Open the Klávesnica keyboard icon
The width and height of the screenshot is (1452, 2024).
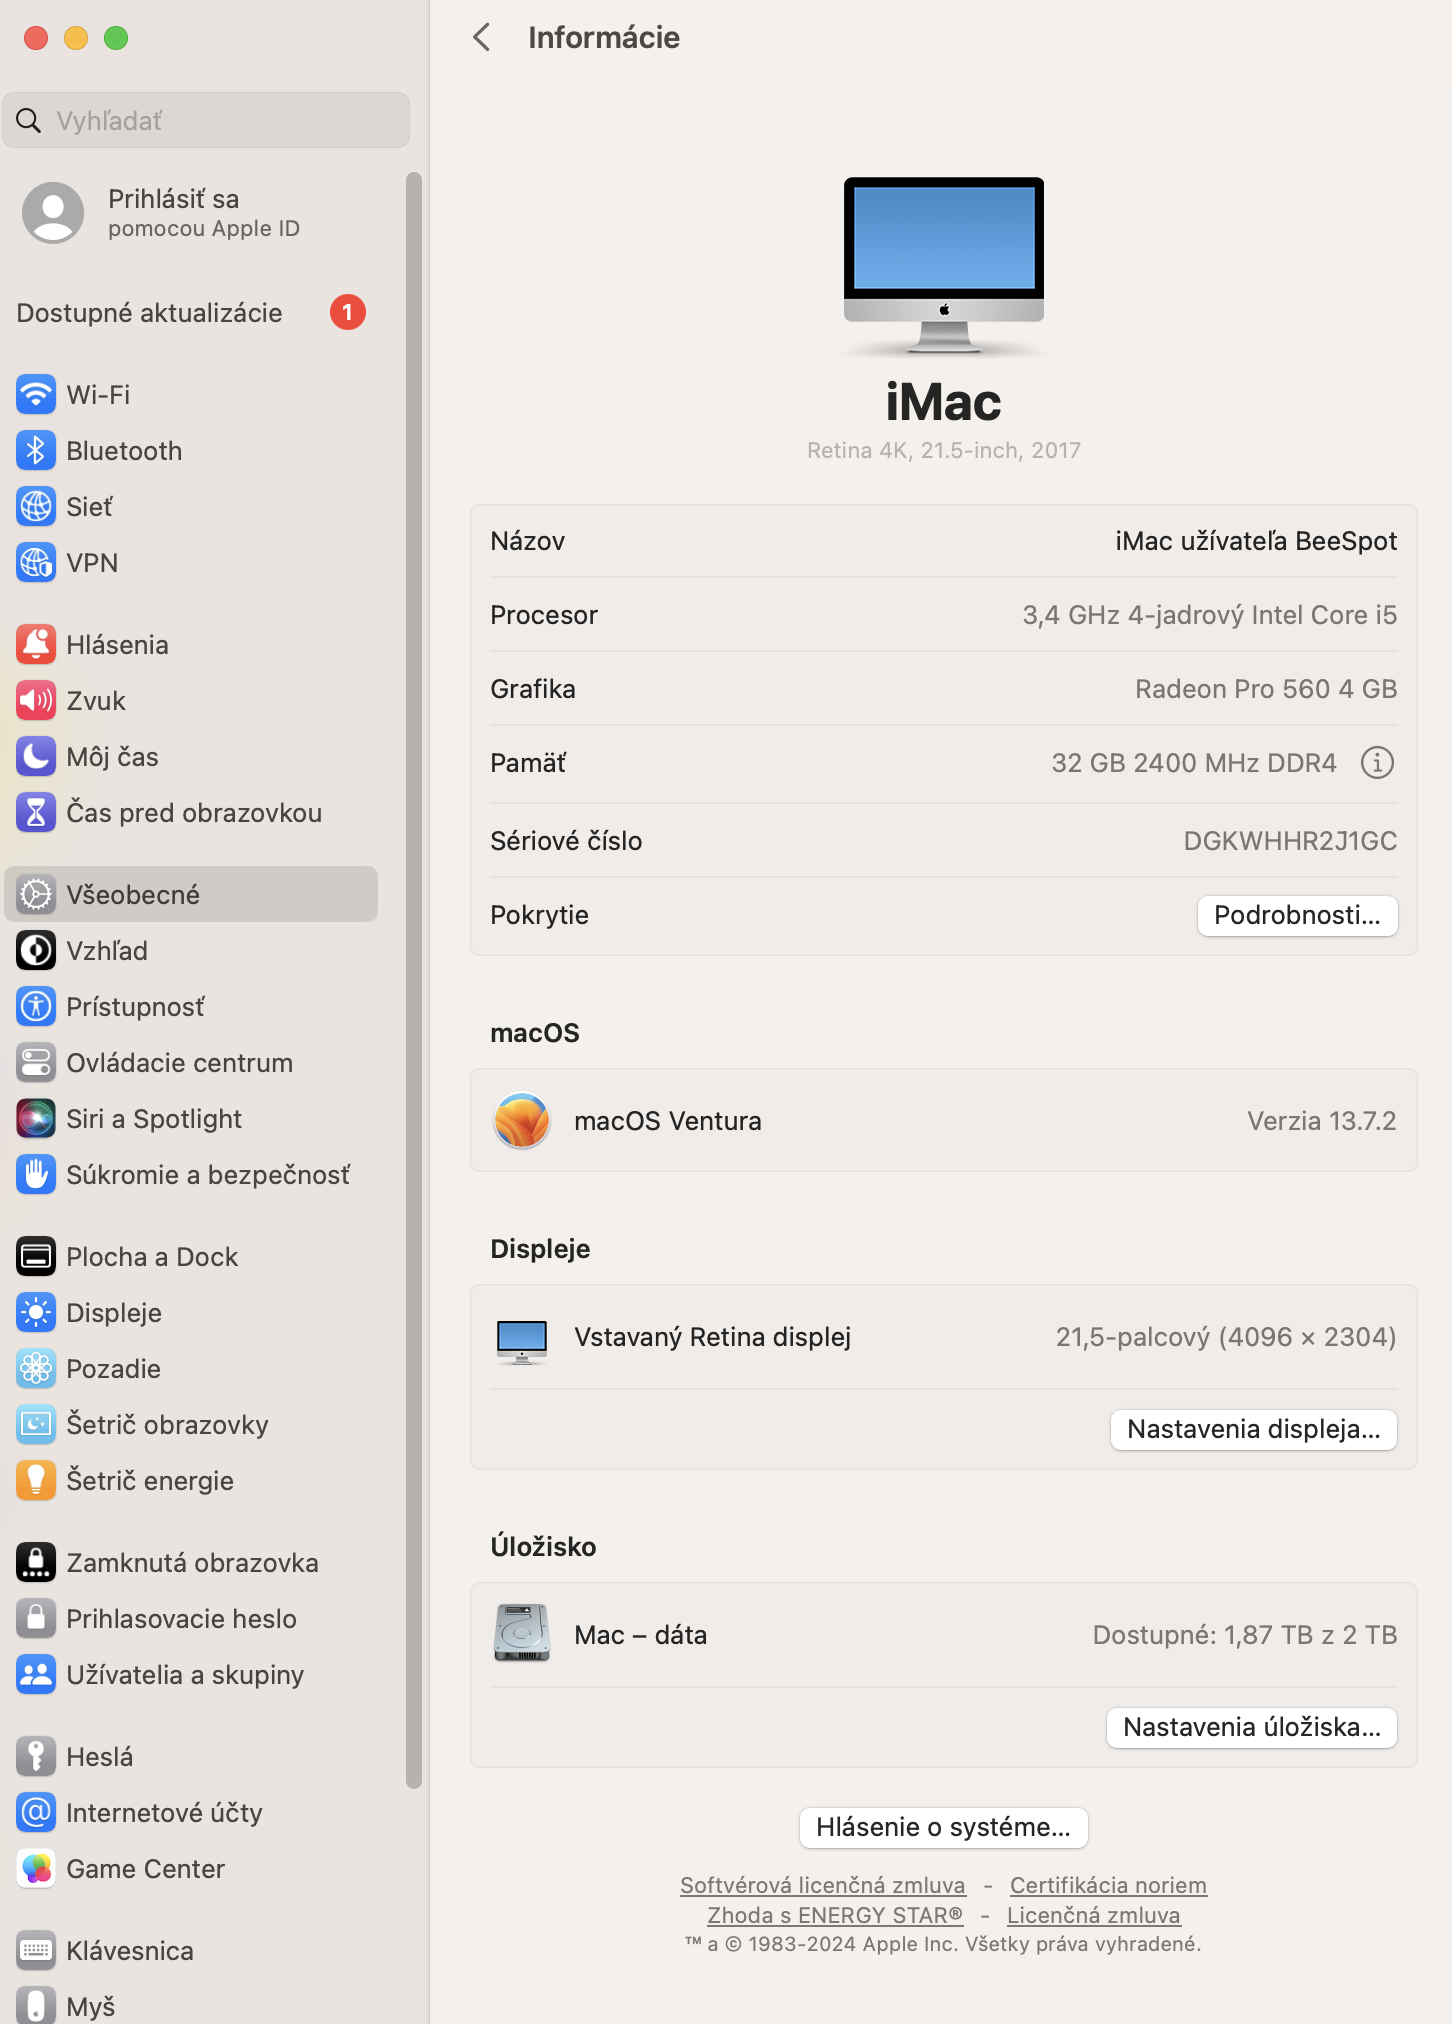pyautogui.click(x=36, y=1950)
